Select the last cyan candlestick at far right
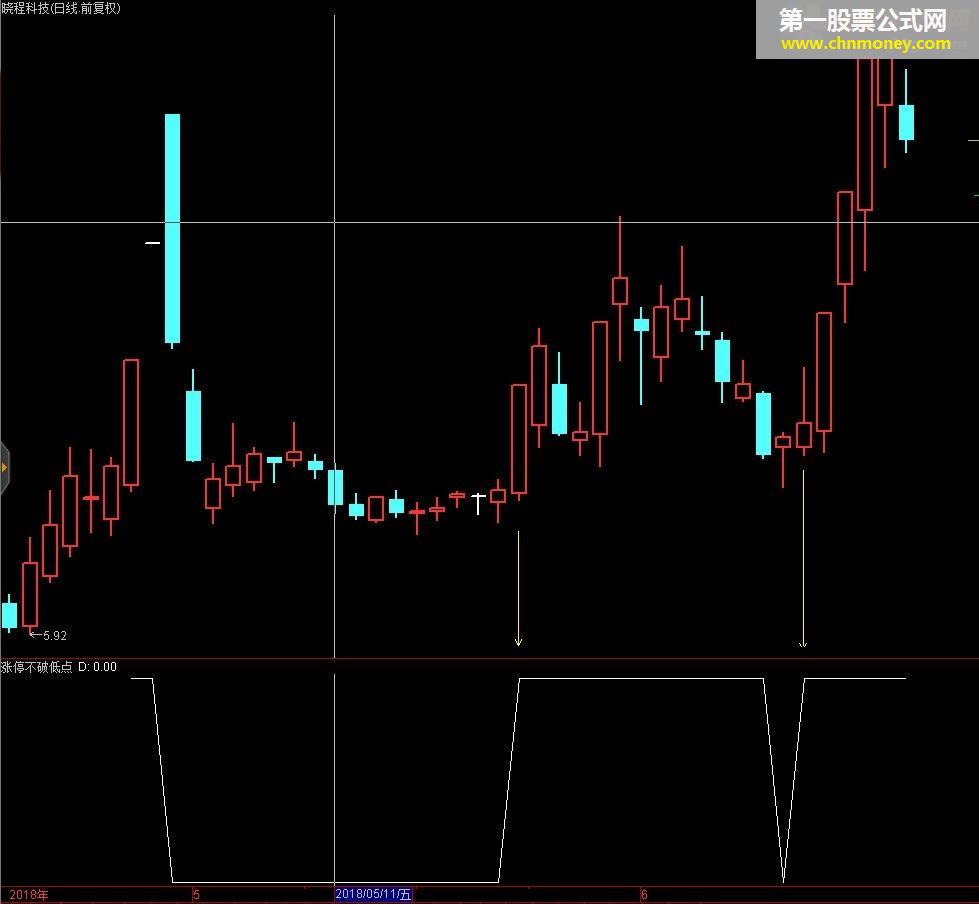This screenshot has height=904, width=979. click(x=906, y=112)
